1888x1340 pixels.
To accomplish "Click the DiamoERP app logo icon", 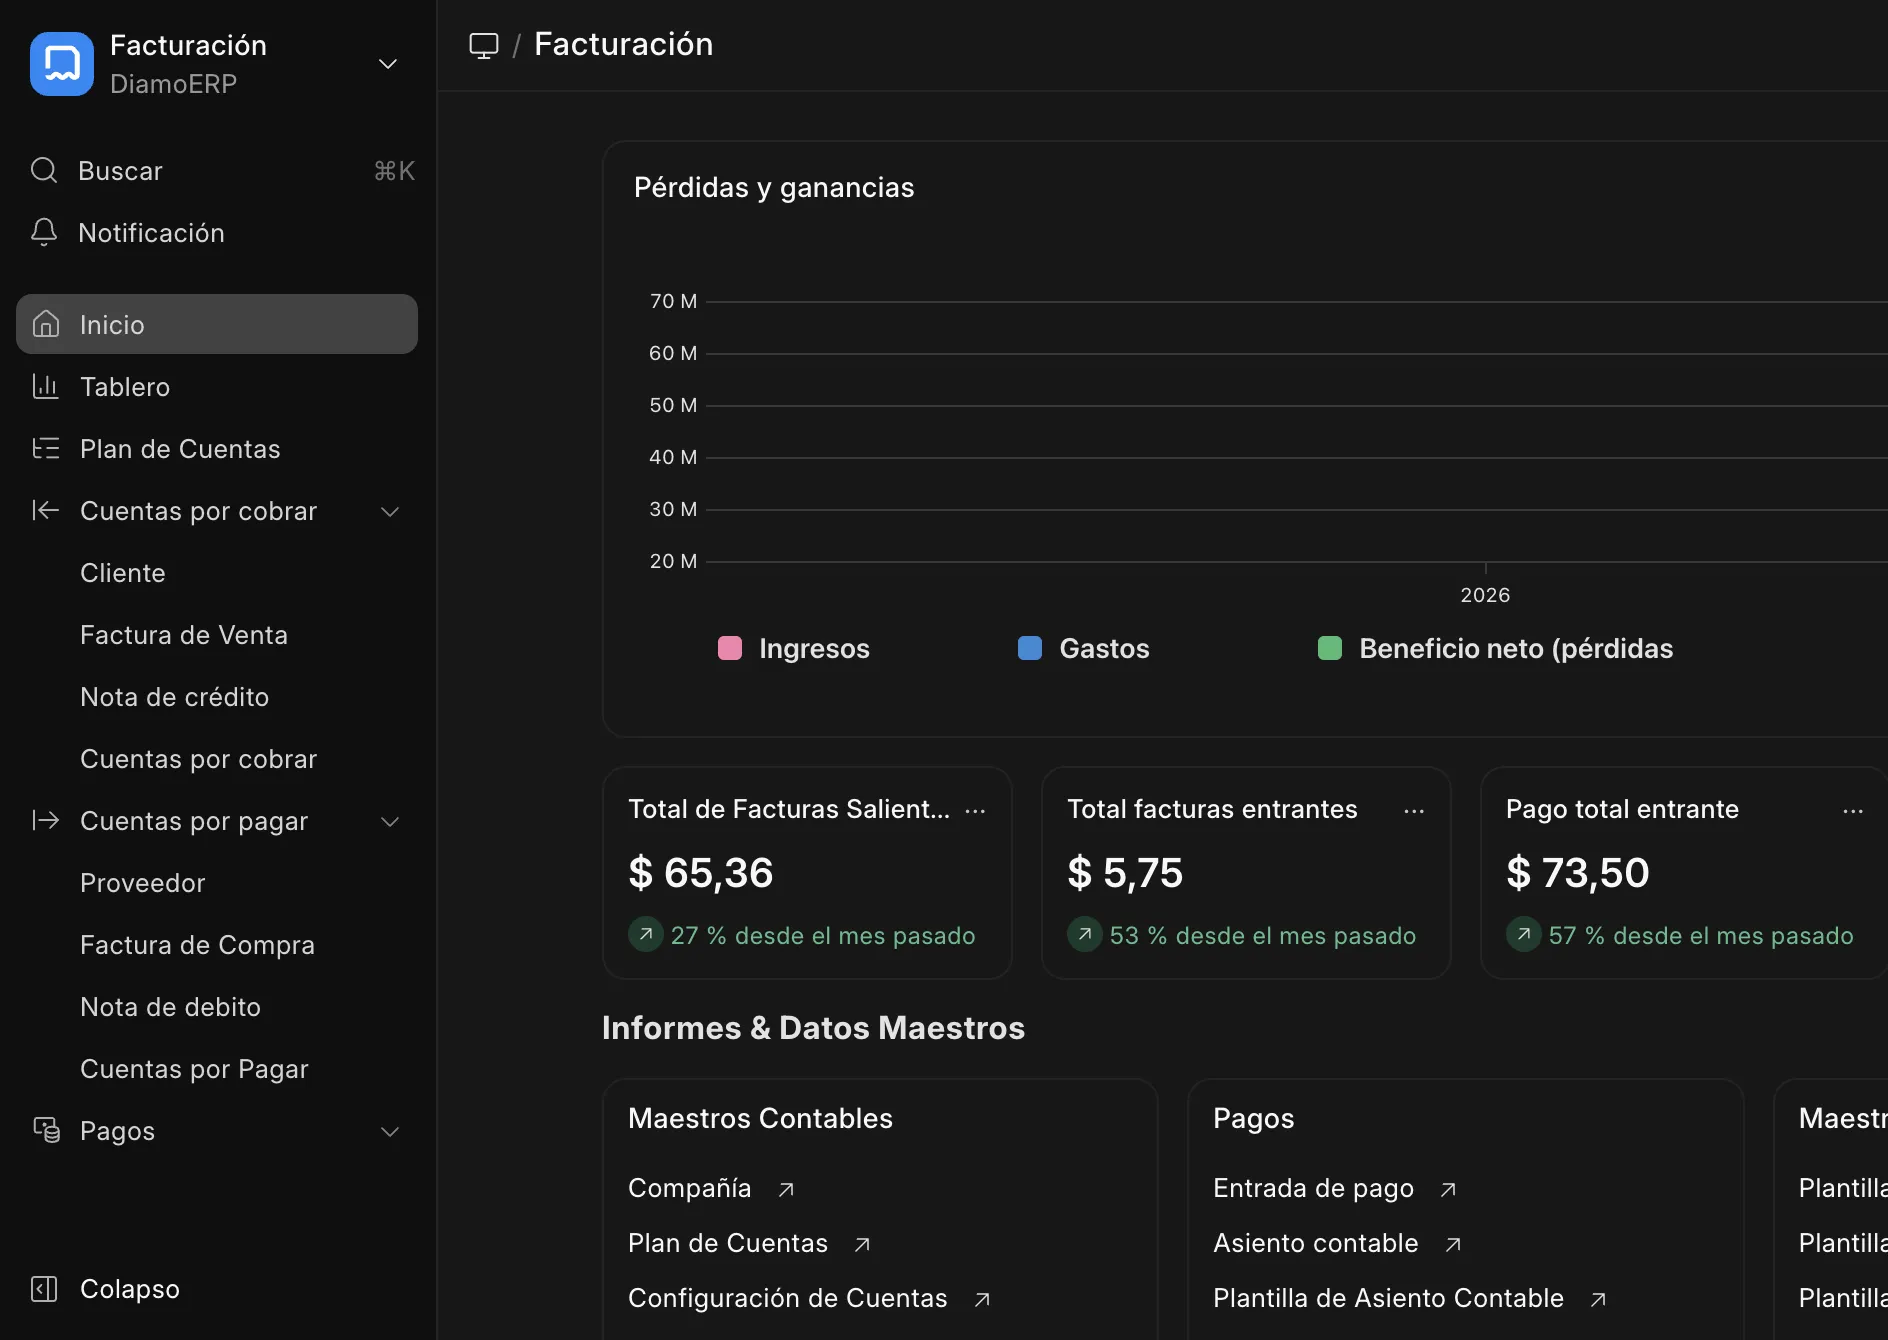I will pyautogui.click(x=62, y=64).
